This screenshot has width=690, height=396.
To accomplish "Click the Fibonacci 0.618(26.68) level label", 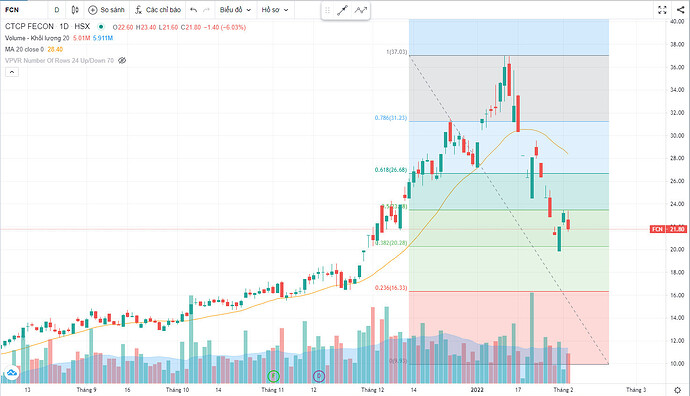I will [391, 170].
